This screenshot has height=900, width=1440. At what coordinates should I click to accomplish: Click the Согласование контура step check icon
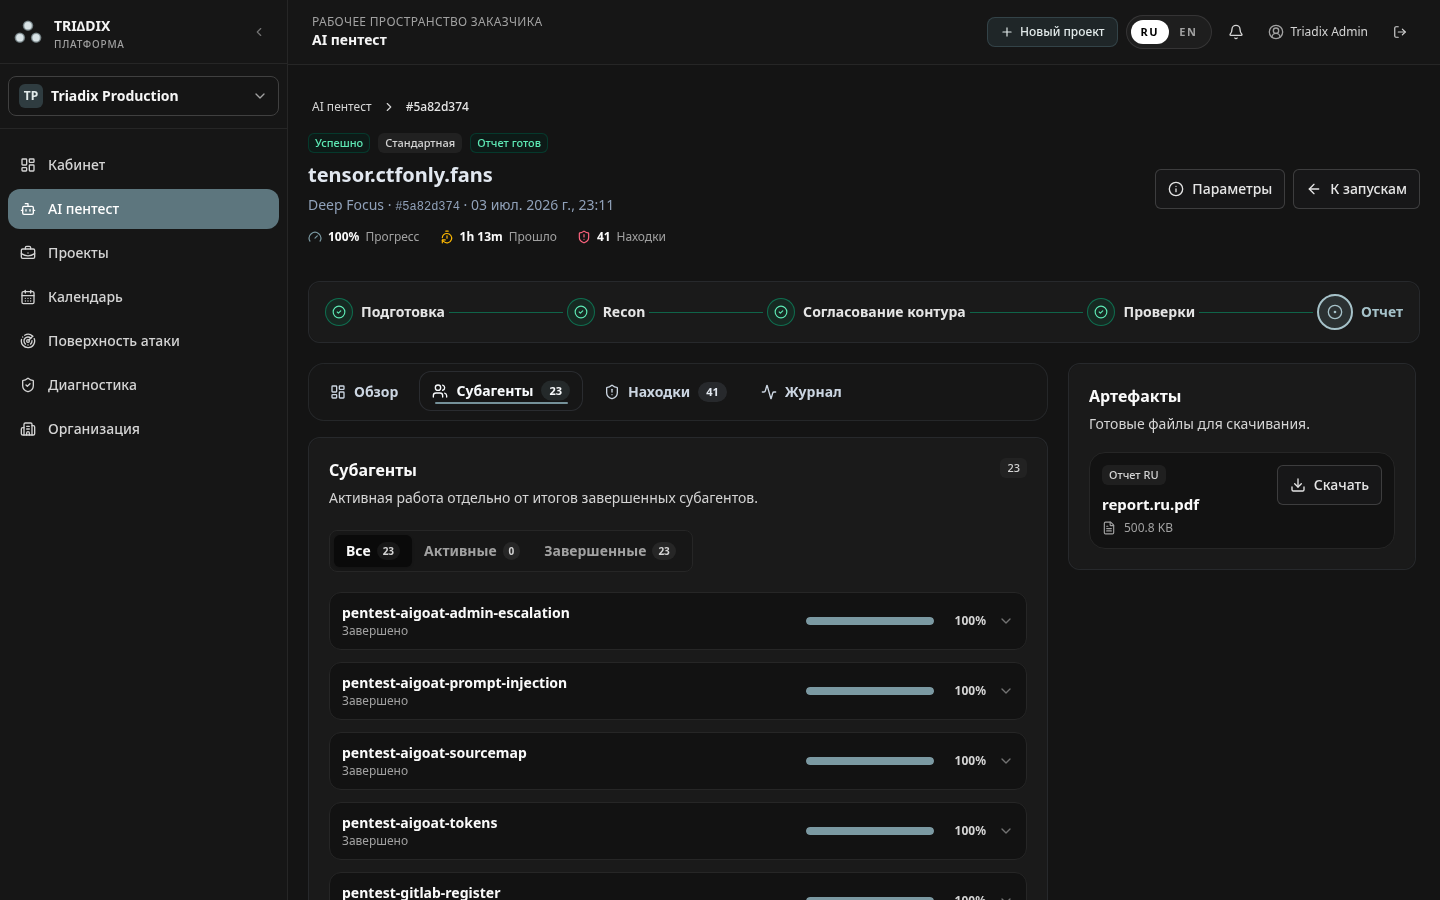781,312
